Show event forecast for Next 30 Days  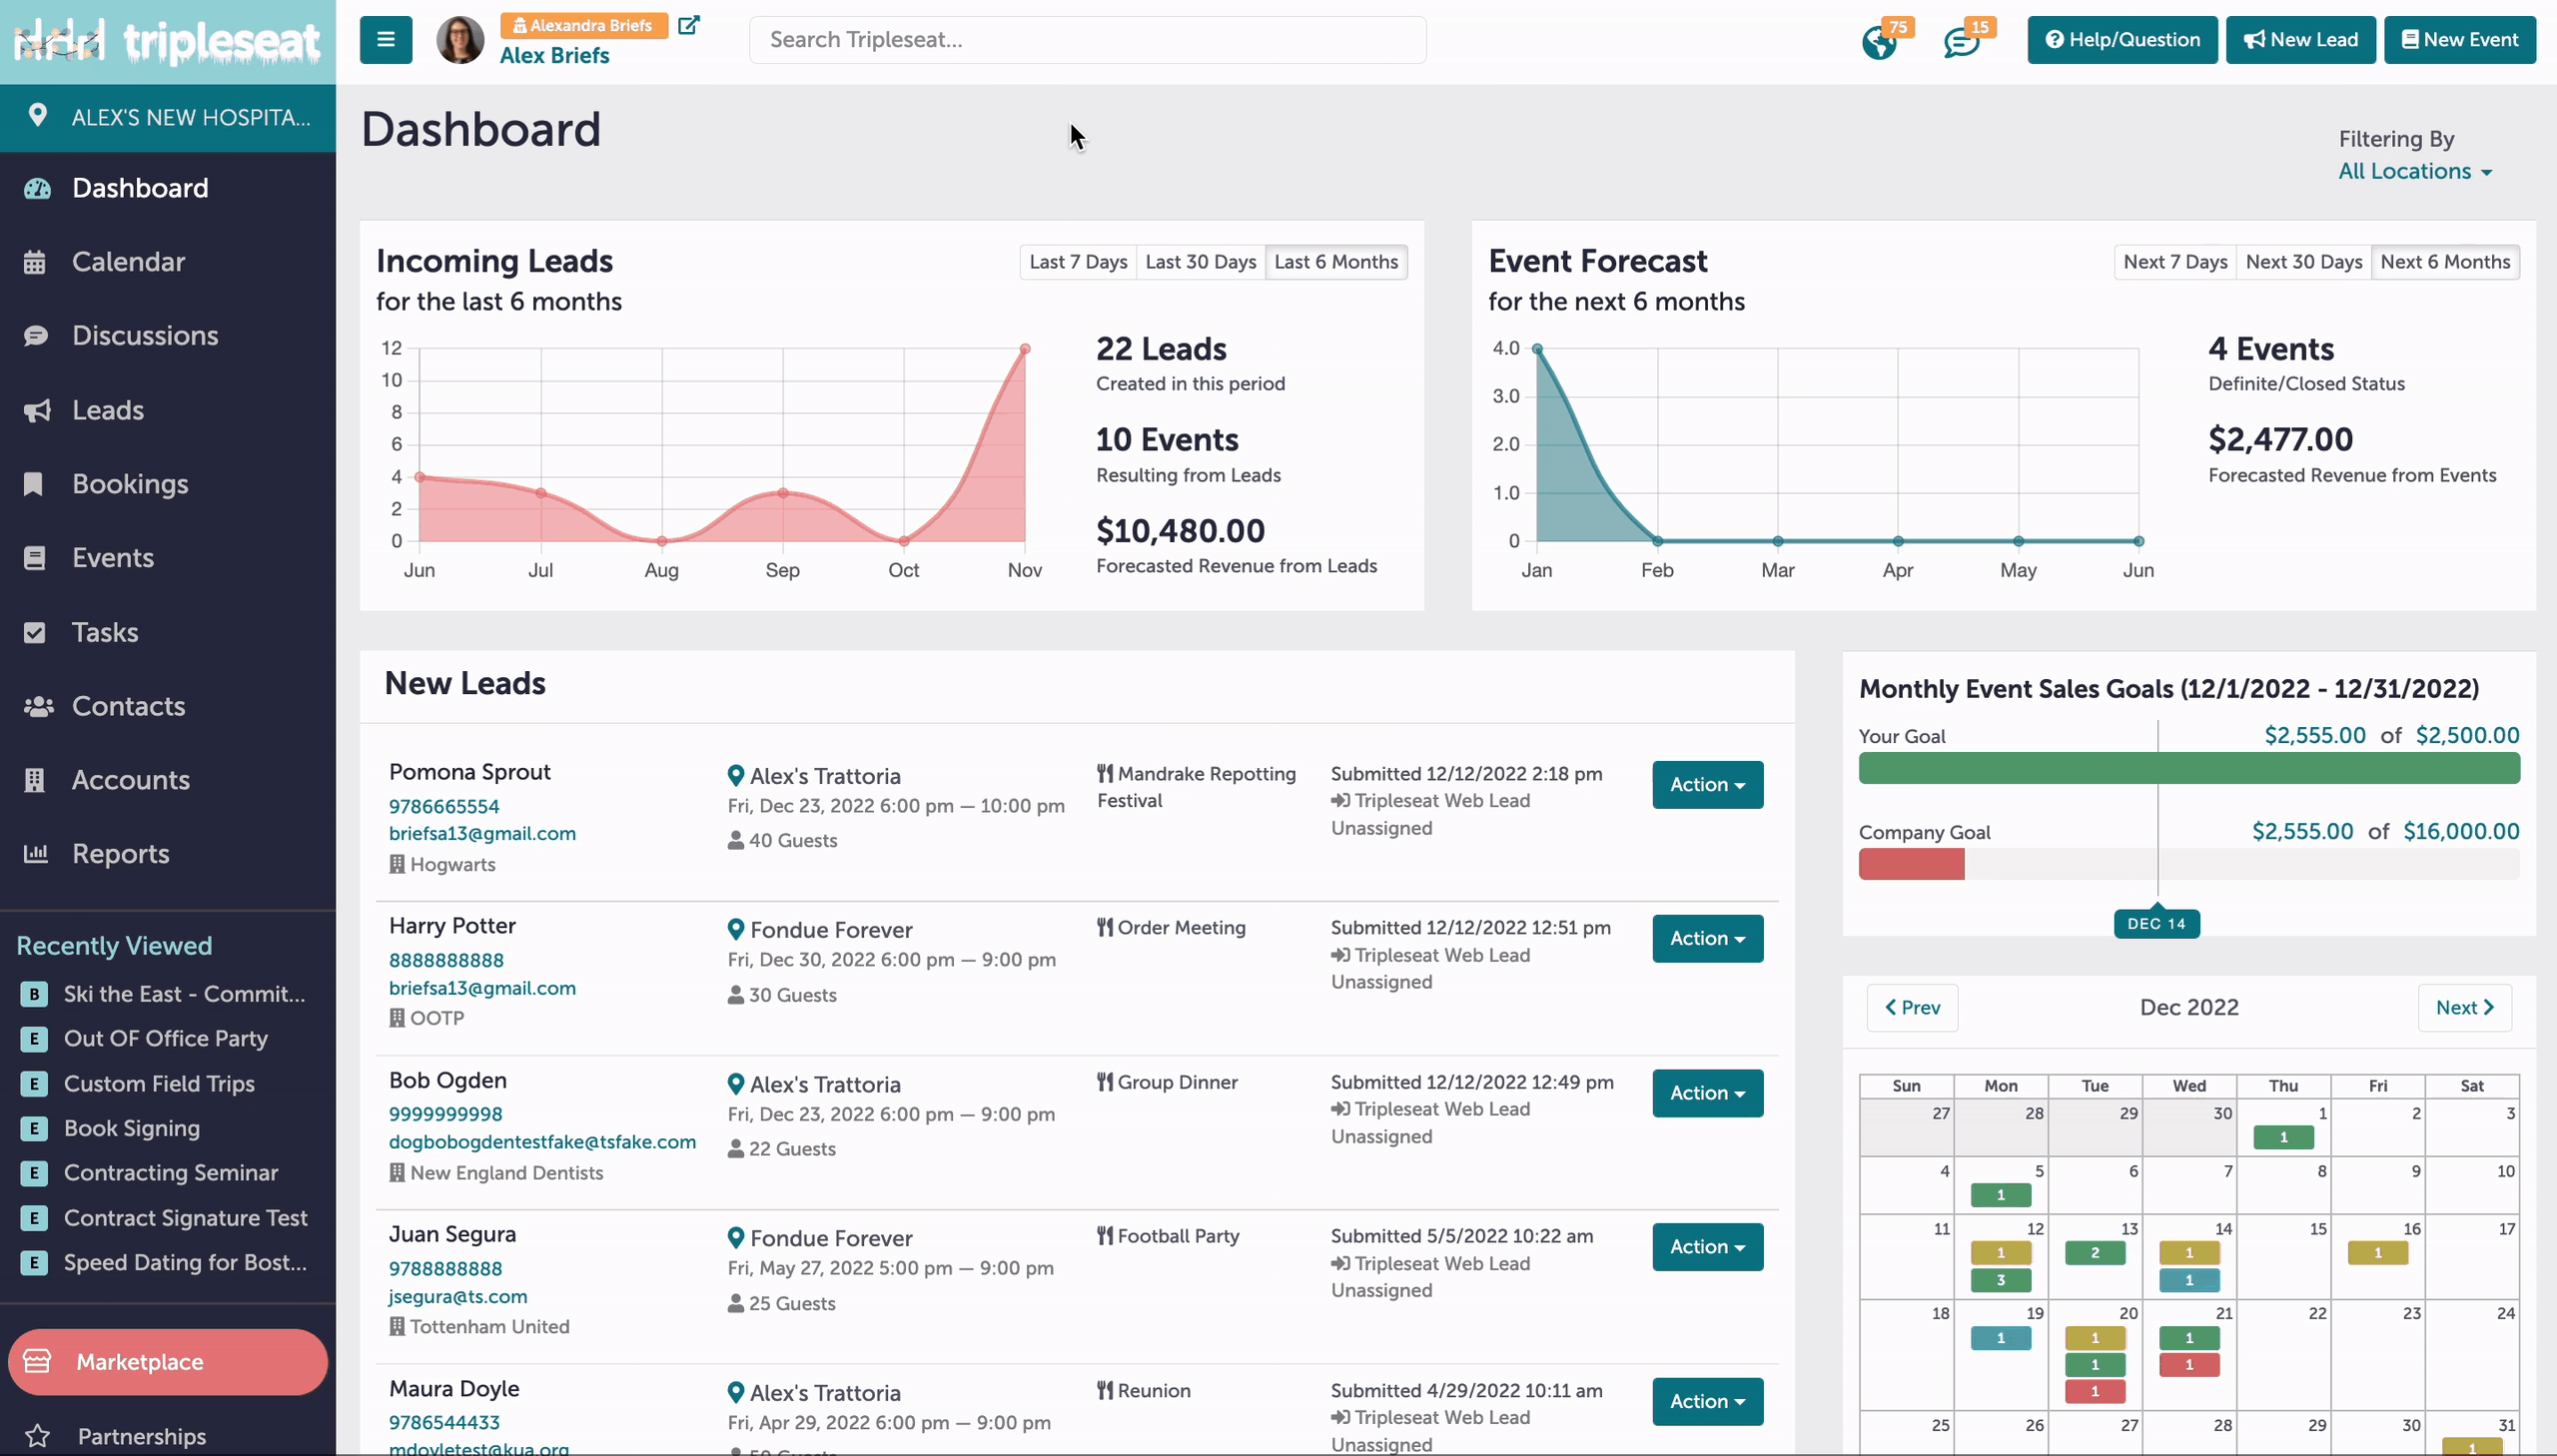[2304, 262]
